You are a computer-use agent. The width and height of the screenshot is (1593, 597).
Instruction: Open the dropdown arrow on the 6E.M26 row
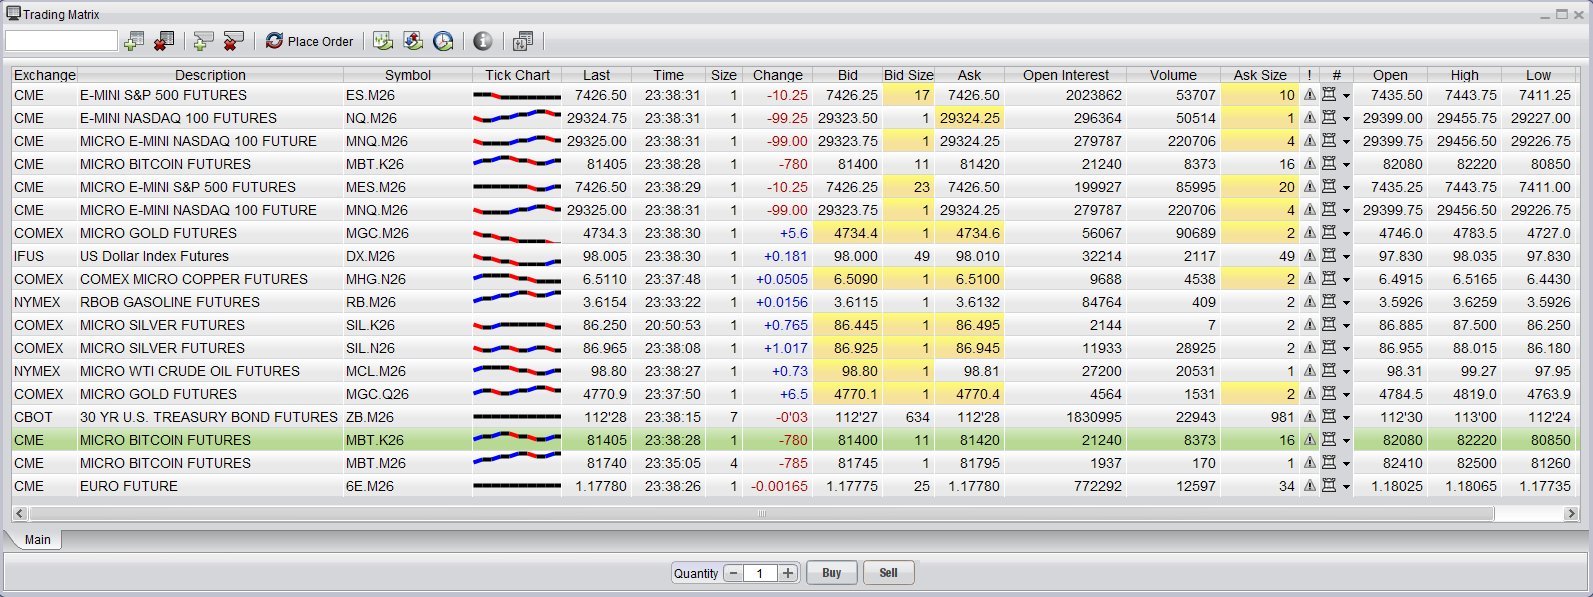point(1346,487)
